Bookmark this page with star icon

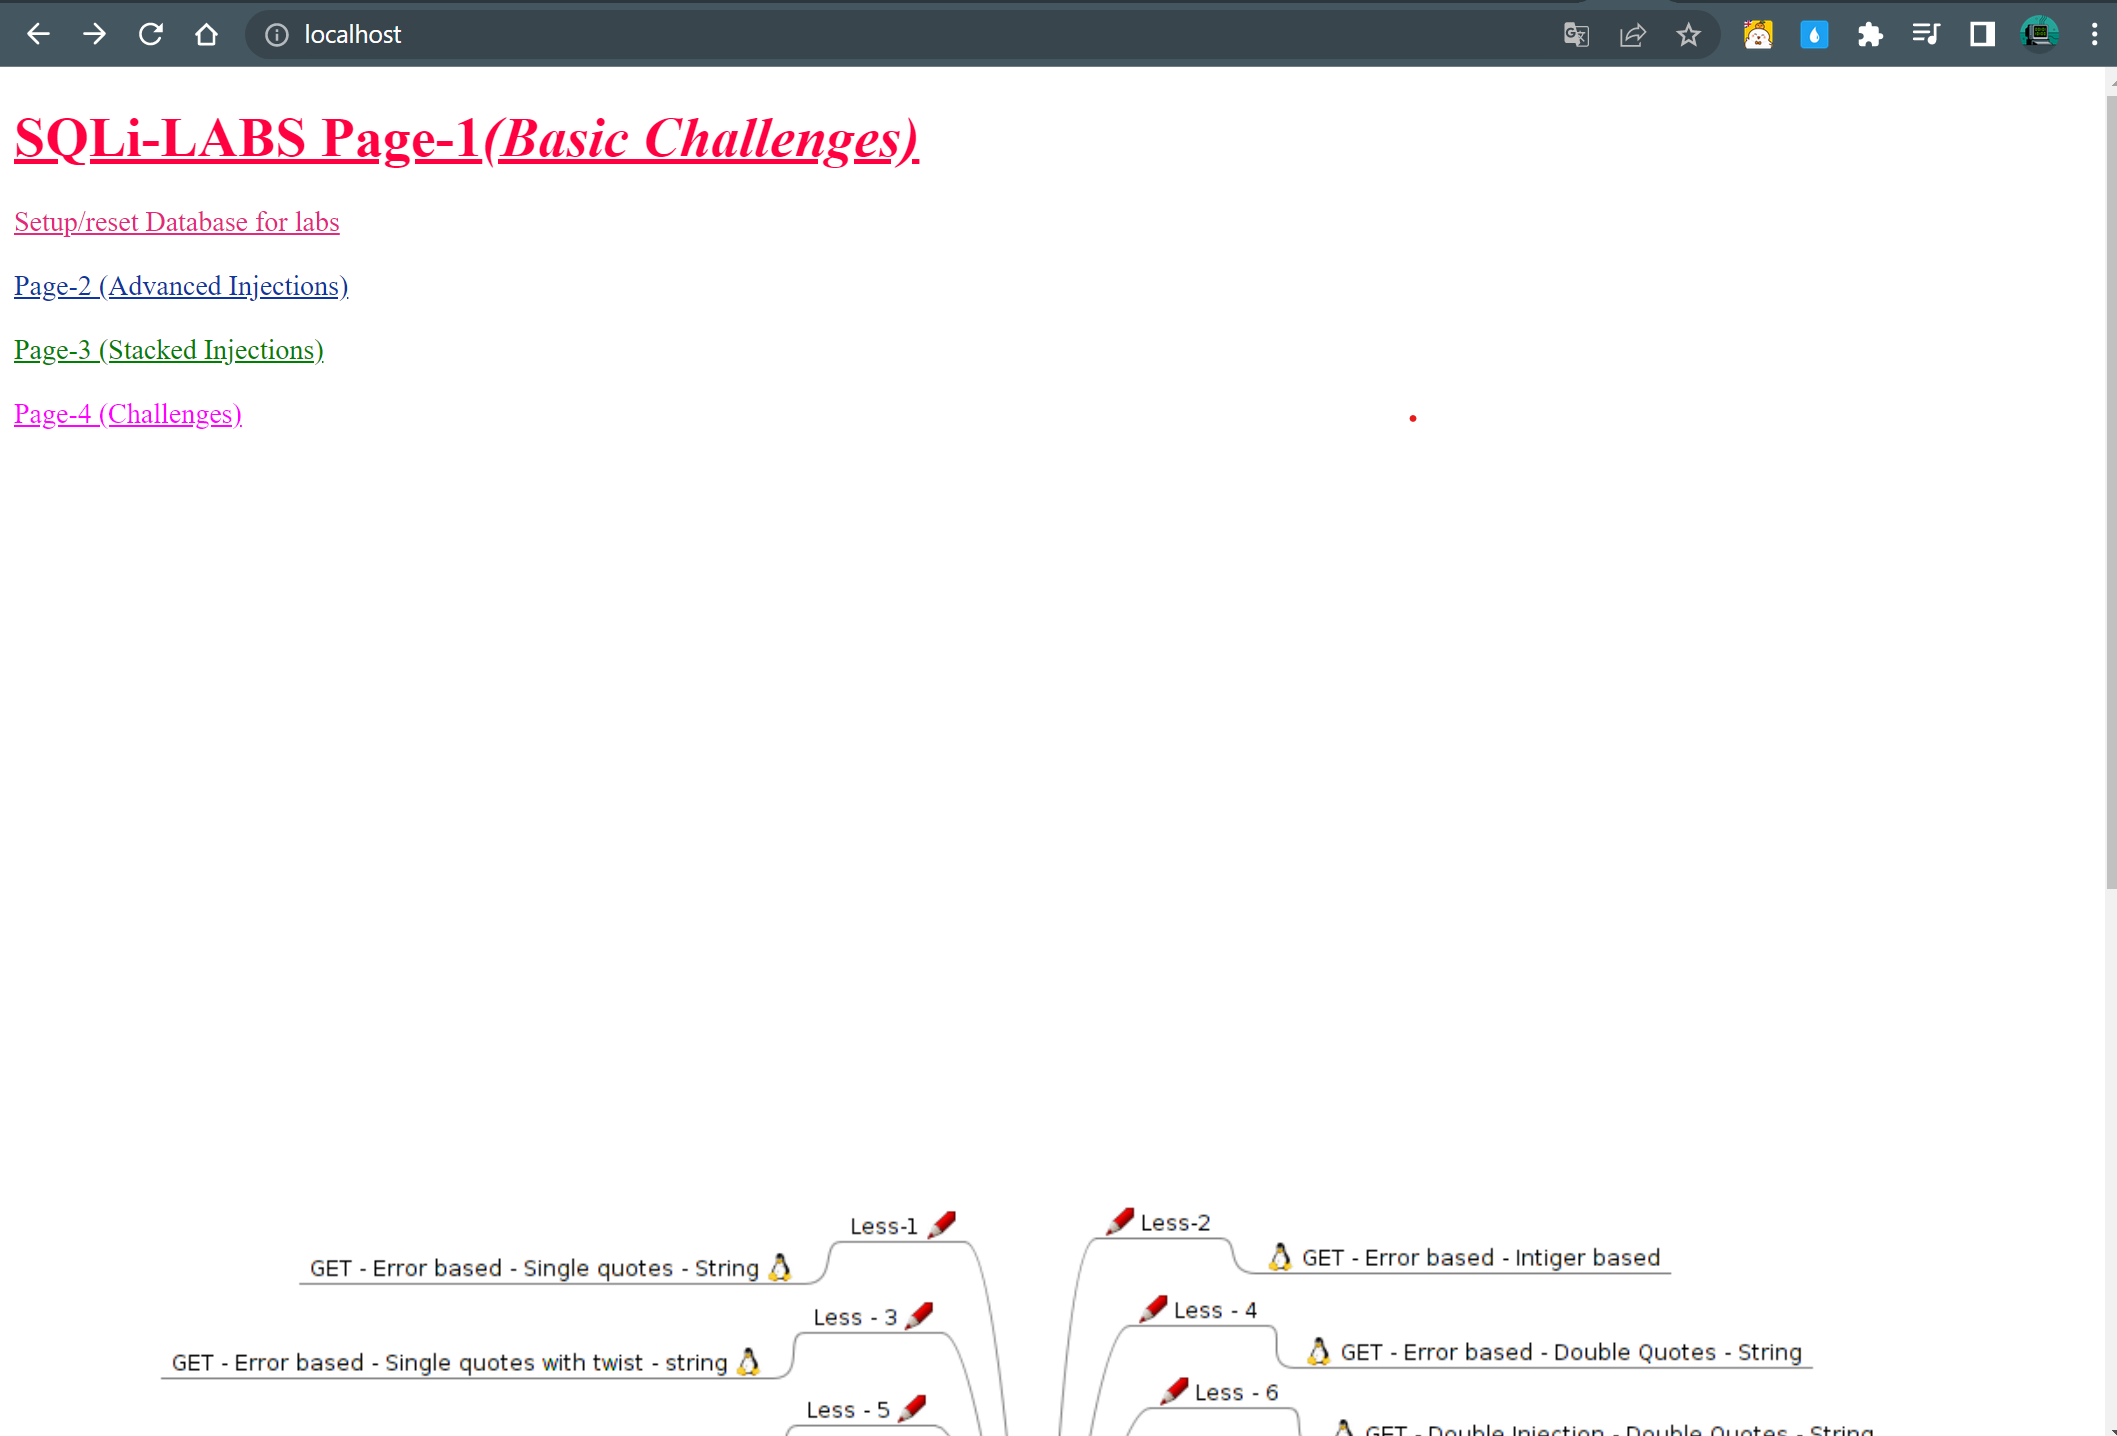[1688, 35]
